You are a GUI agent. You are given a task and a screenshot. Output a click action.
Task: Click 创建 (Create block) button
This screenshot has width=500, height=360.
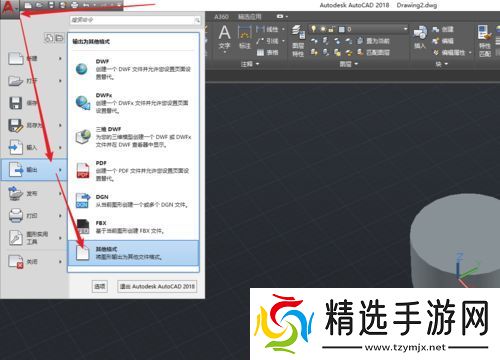click(x=443, y=29)
